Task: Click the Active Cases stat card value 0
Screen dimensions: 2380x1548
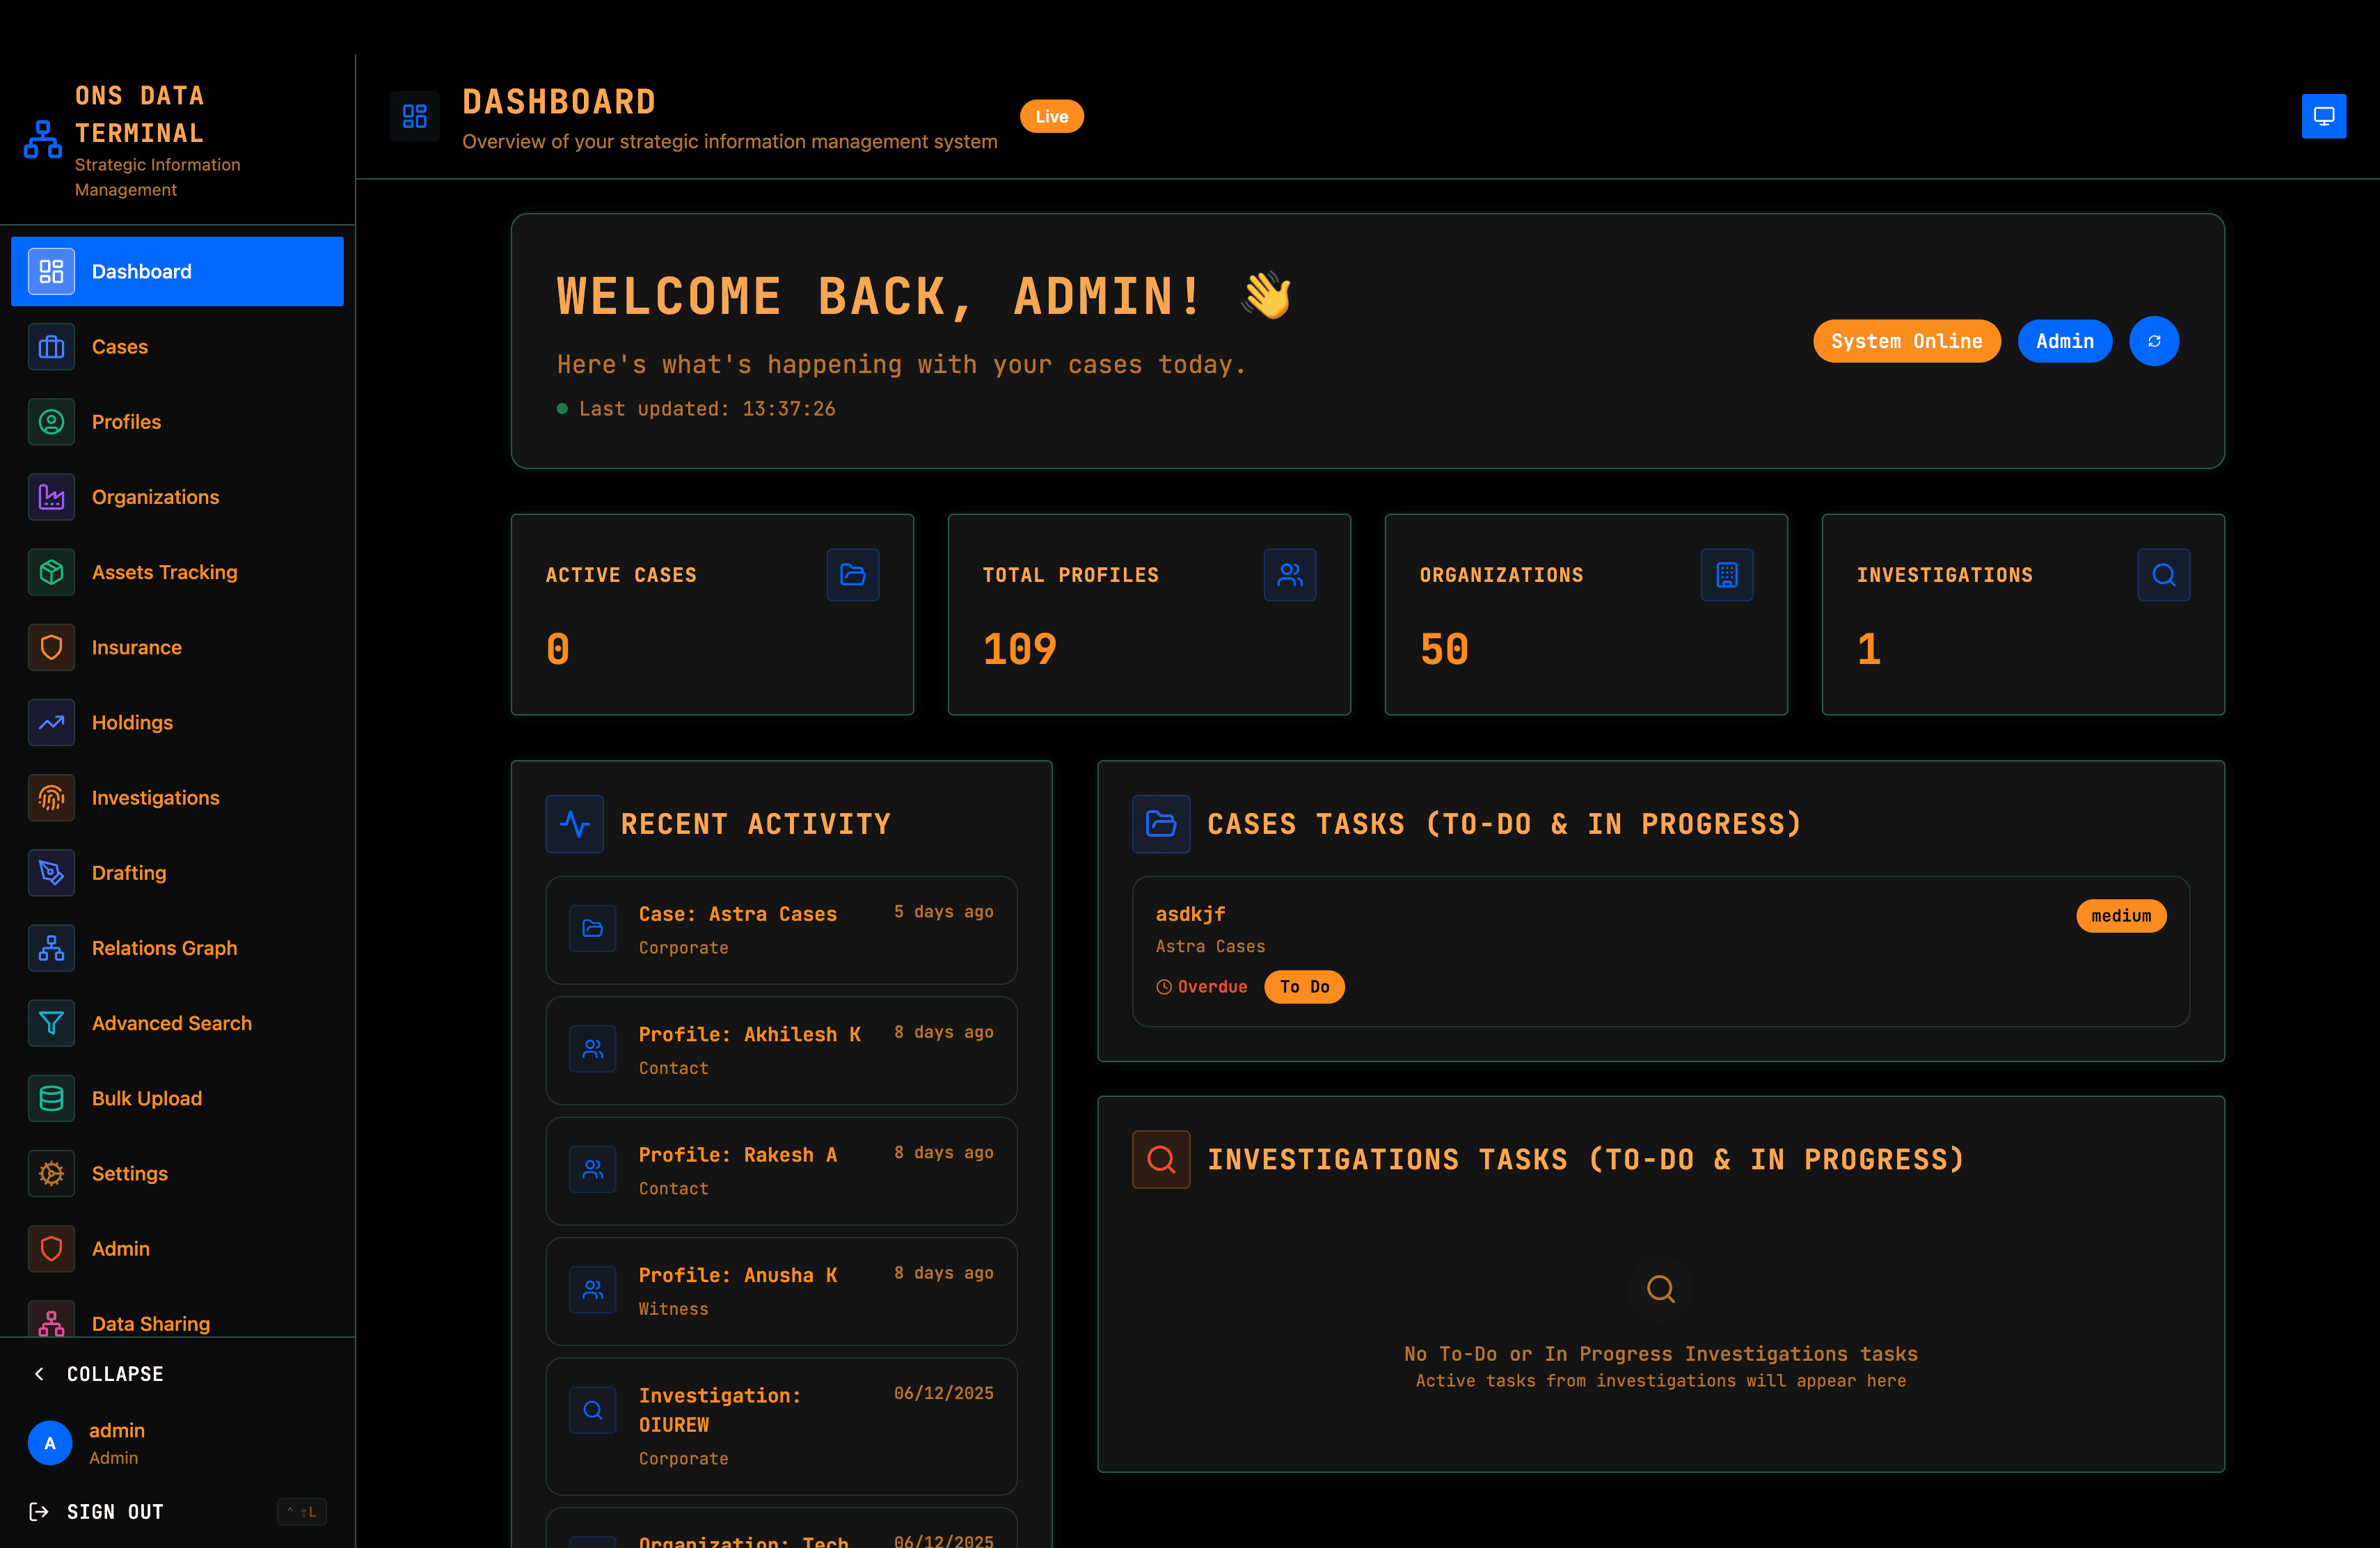Action: [558, 649]
